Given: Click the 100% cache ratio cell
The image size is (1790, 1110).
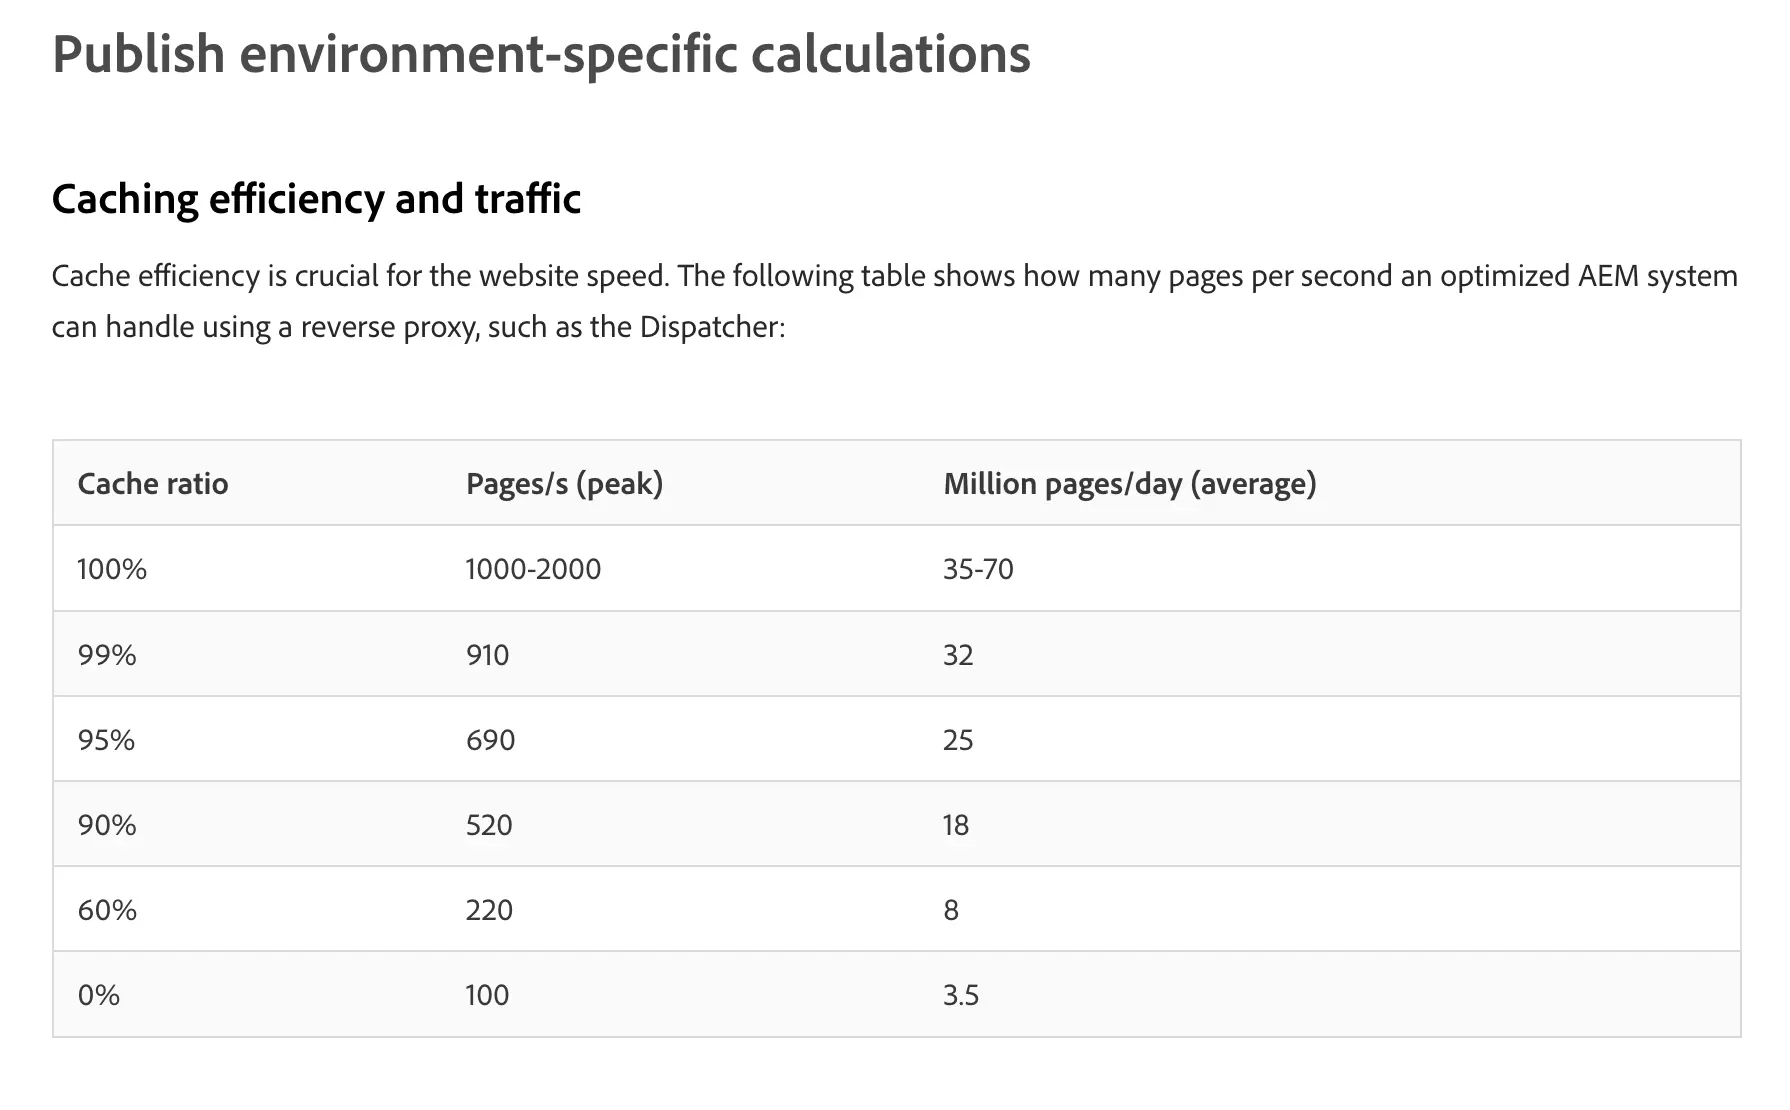Looking at the screenshot, I should point(112,569).
